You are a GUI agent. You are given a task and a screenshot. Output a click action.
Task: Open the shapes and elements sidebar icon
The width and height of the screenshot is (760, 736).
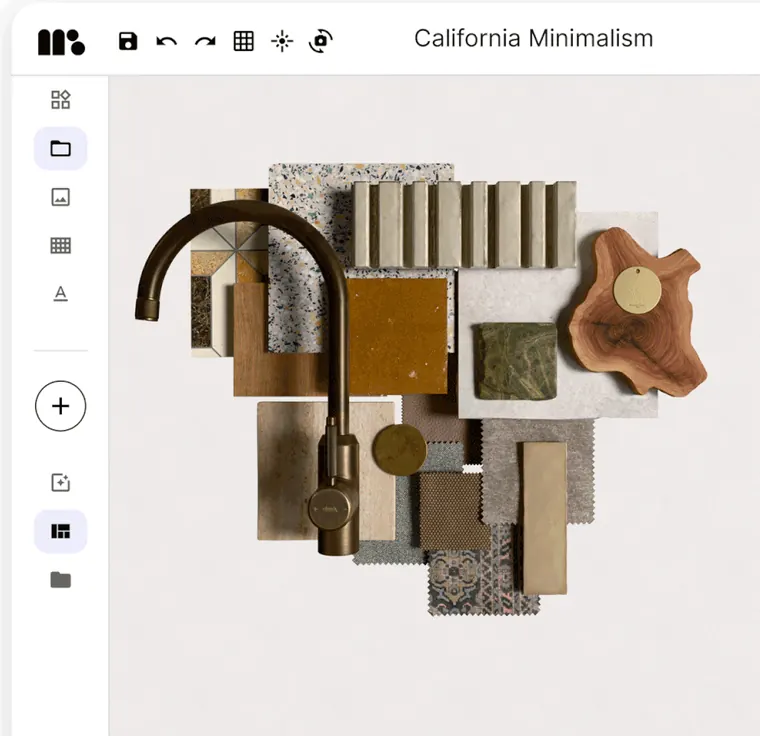(x=61, y=100)
